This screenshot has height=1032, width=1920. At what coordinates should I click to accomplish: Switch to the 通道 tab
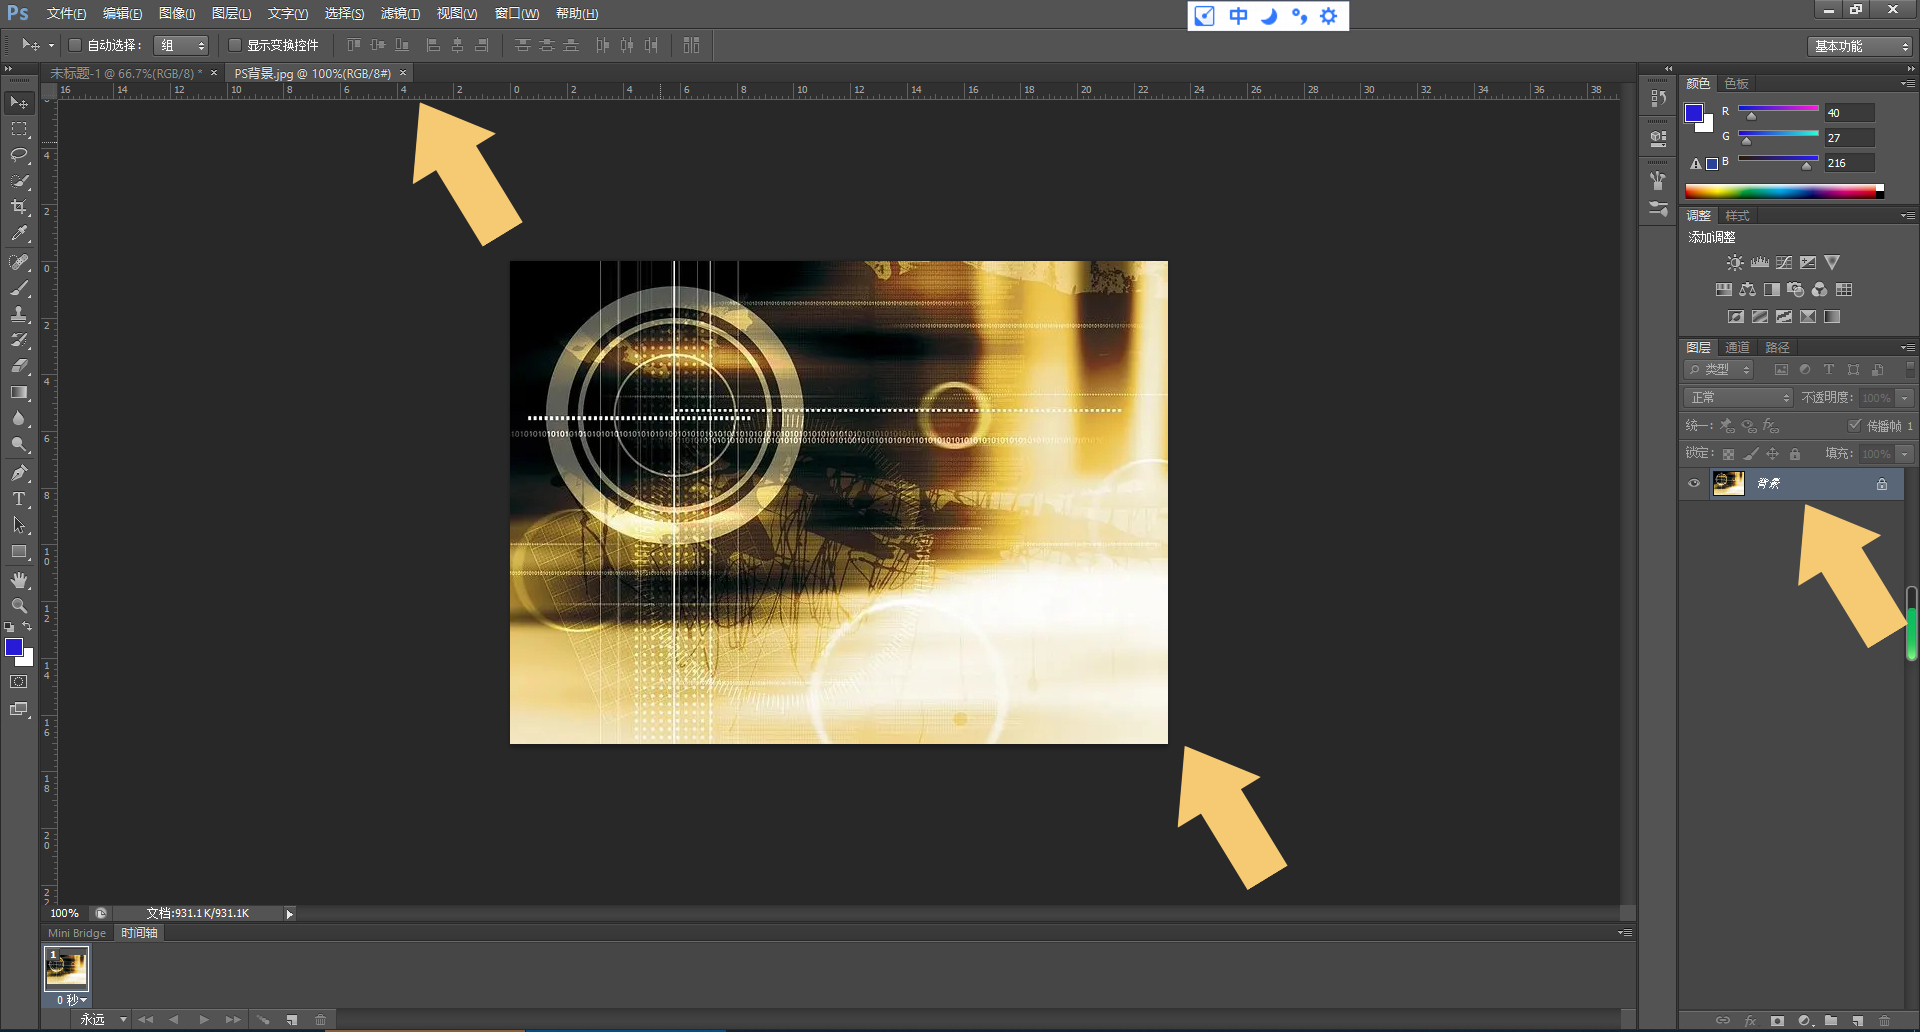point(1737,347)
